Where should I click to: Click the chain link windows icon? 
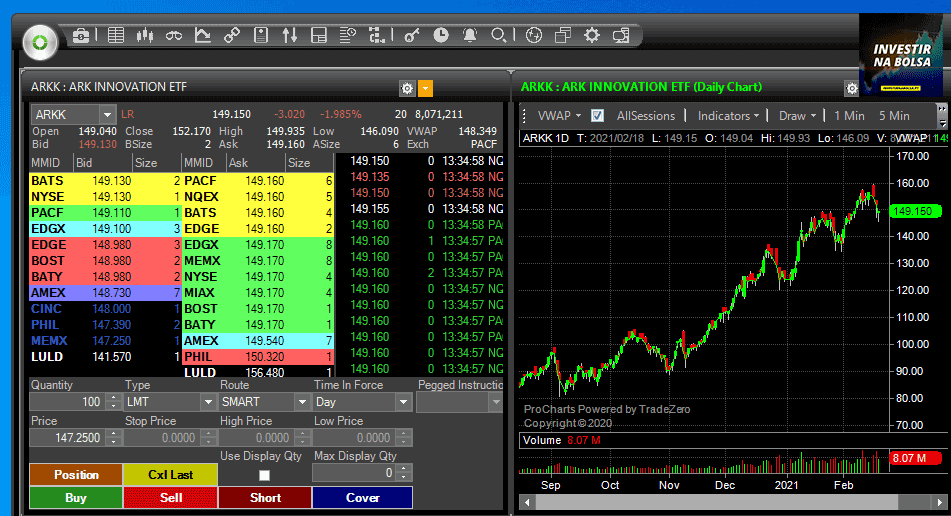[x=232, y=35]
